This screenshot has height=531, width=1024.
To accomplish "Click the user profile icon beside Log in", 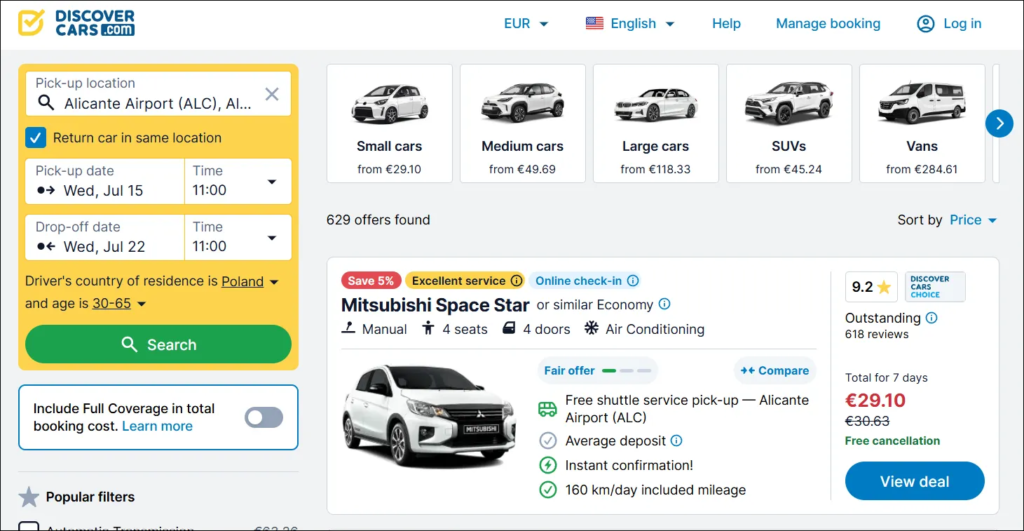I will tap(925, 24).
